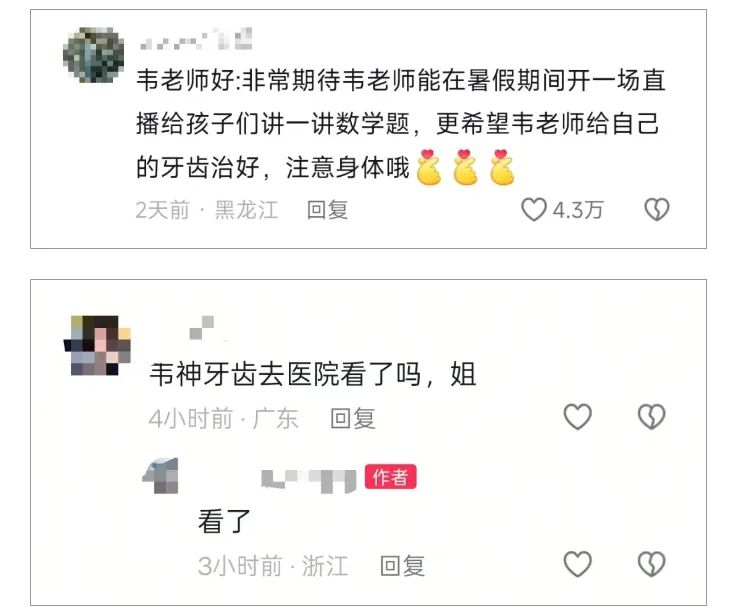The image size is (748, 614).
Task: Click the red 作者 badge
Action: (x=391, y=477)
